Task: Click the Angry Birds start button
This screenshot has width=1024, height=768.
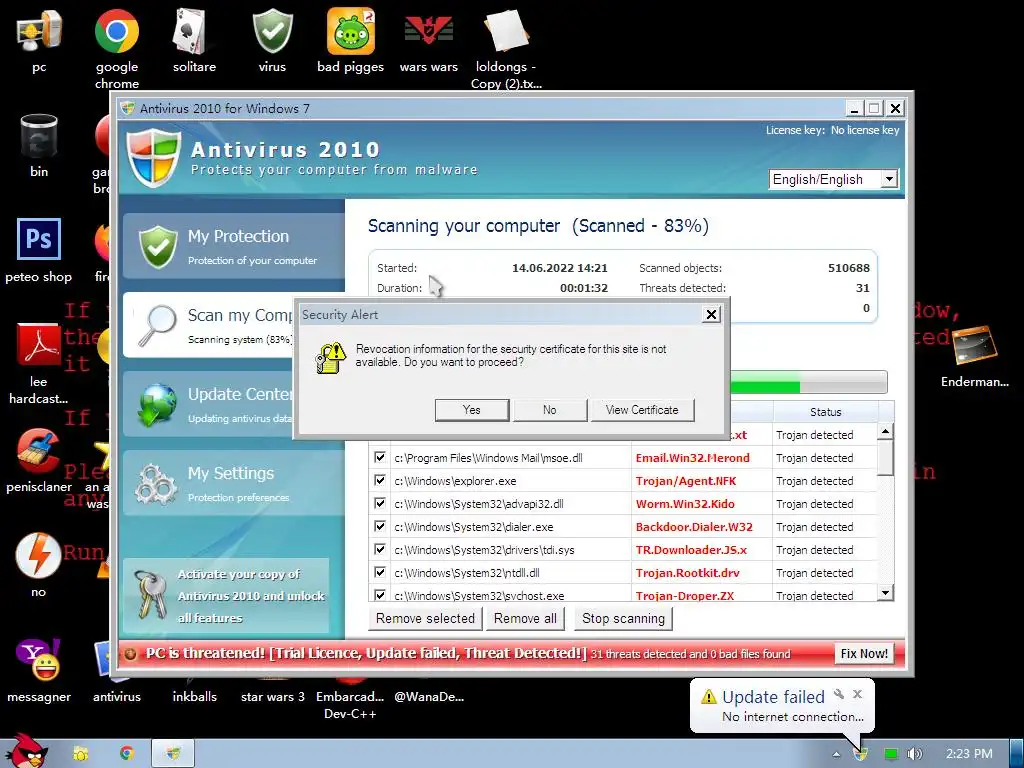Action: pyautogui.click(x=25, y=751)
